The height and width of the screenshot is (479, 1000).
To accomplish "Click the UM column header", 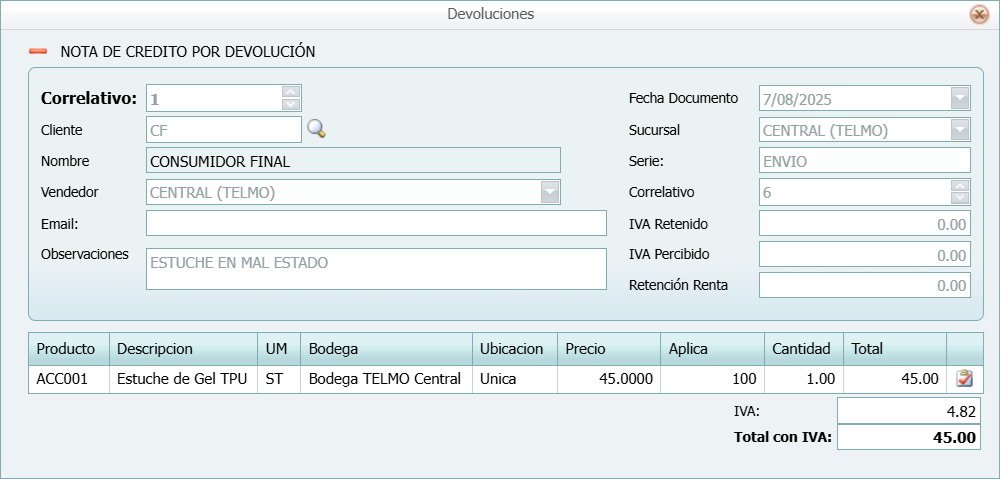I will (x=279, y=349).
